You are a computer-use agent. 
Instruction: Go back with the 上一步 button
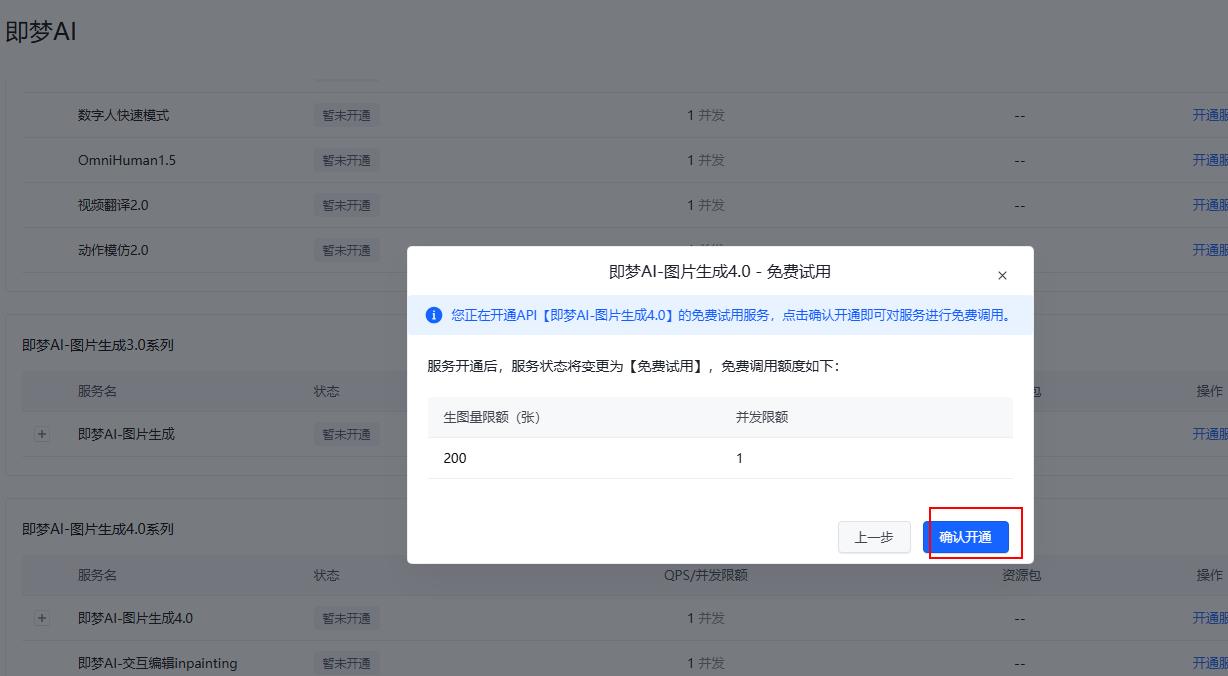point(874,537)
